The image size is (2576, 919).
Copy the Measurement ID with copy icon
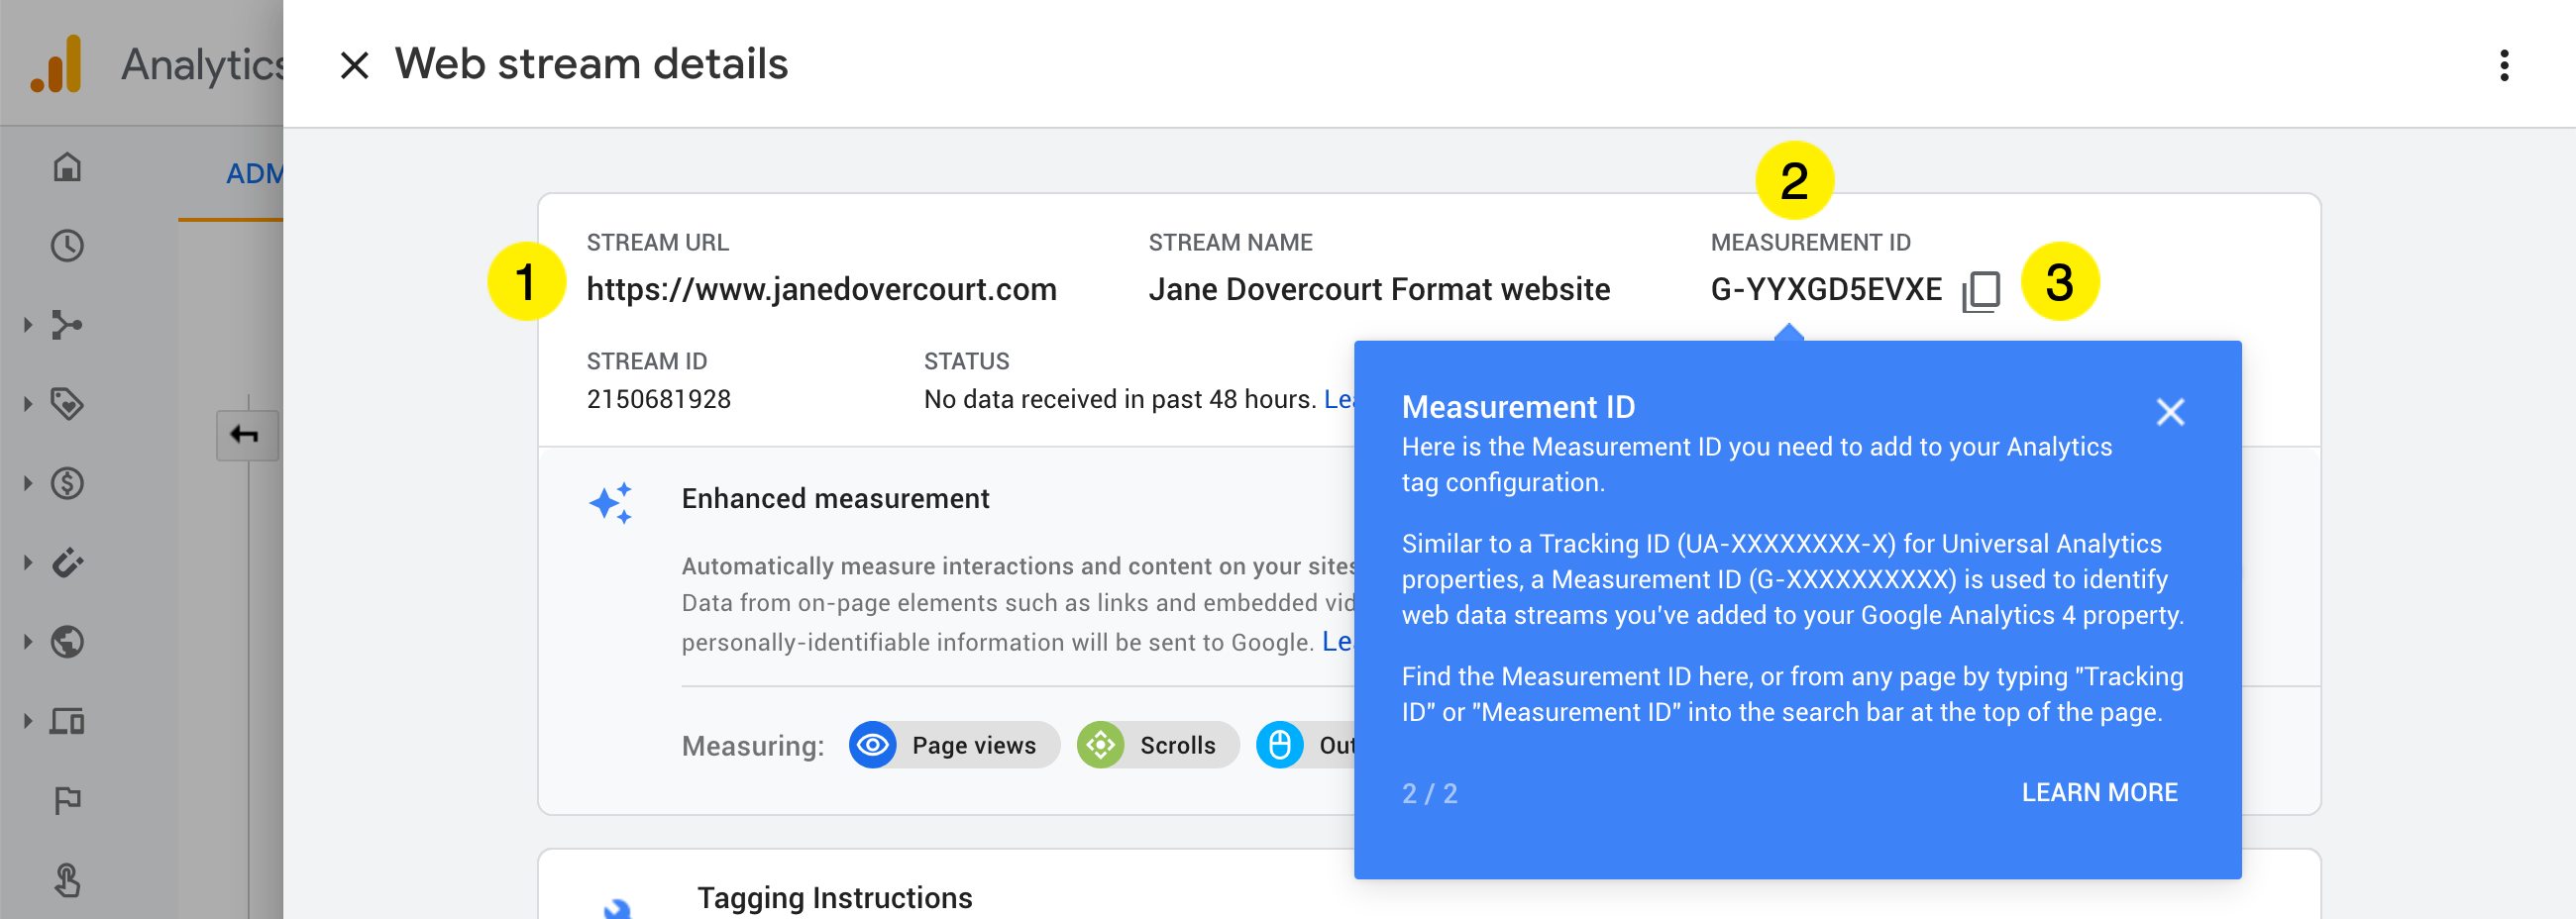pyautogui.click(x=1981, y=291)
